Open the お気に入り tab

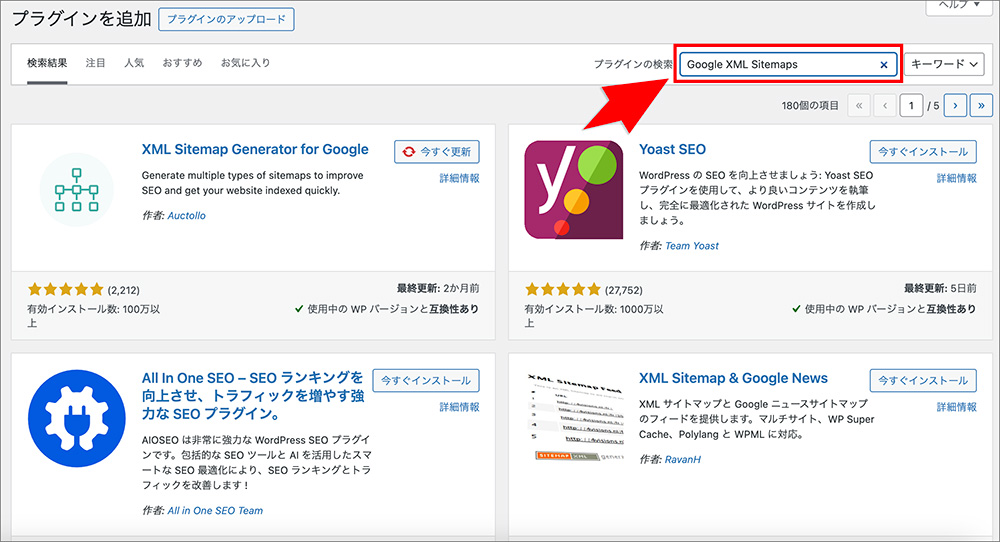pyautogui.click(x=246, y=62)
